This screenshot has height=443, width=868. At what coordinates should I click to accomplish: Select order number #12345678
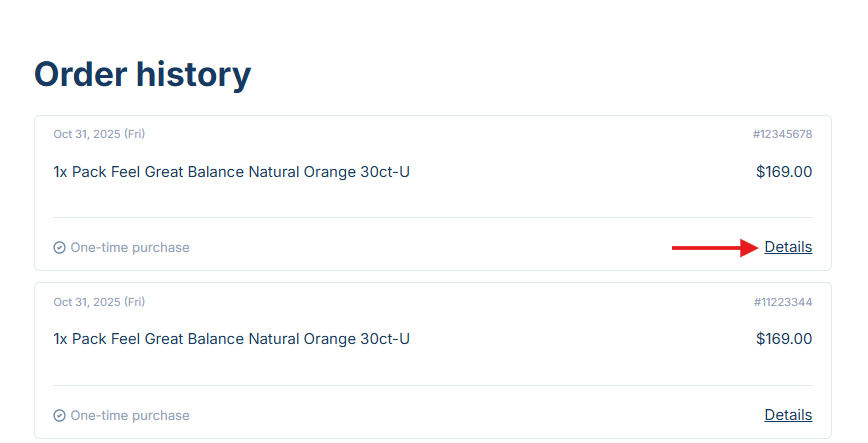[782, 134]
